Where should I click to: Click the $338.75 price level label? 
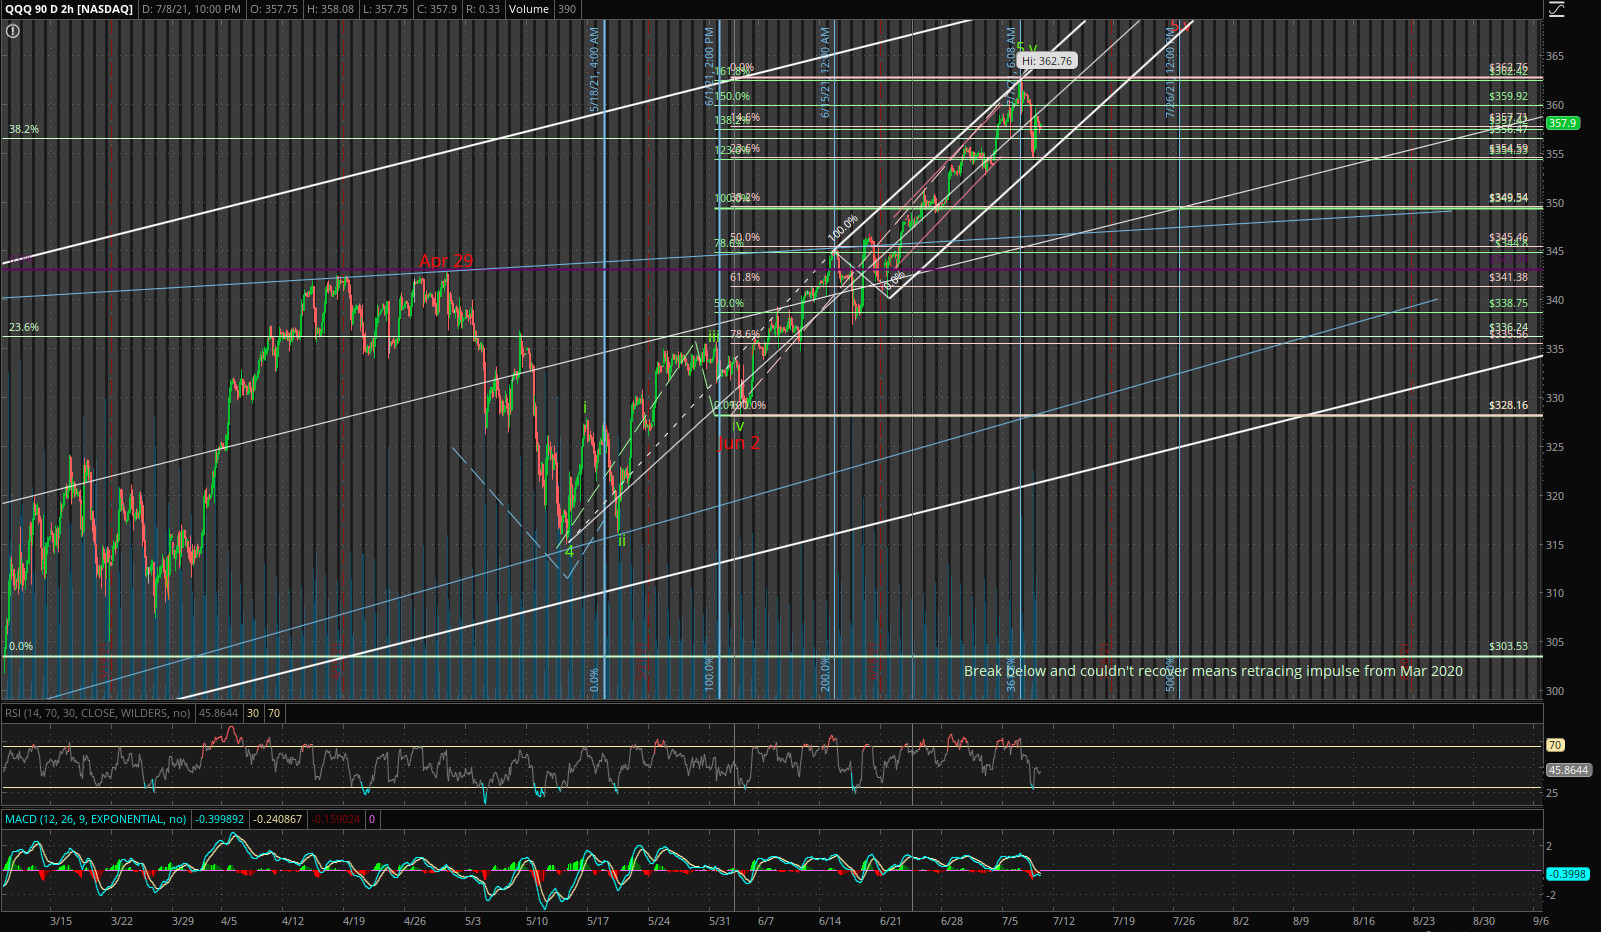point(1508,303)
